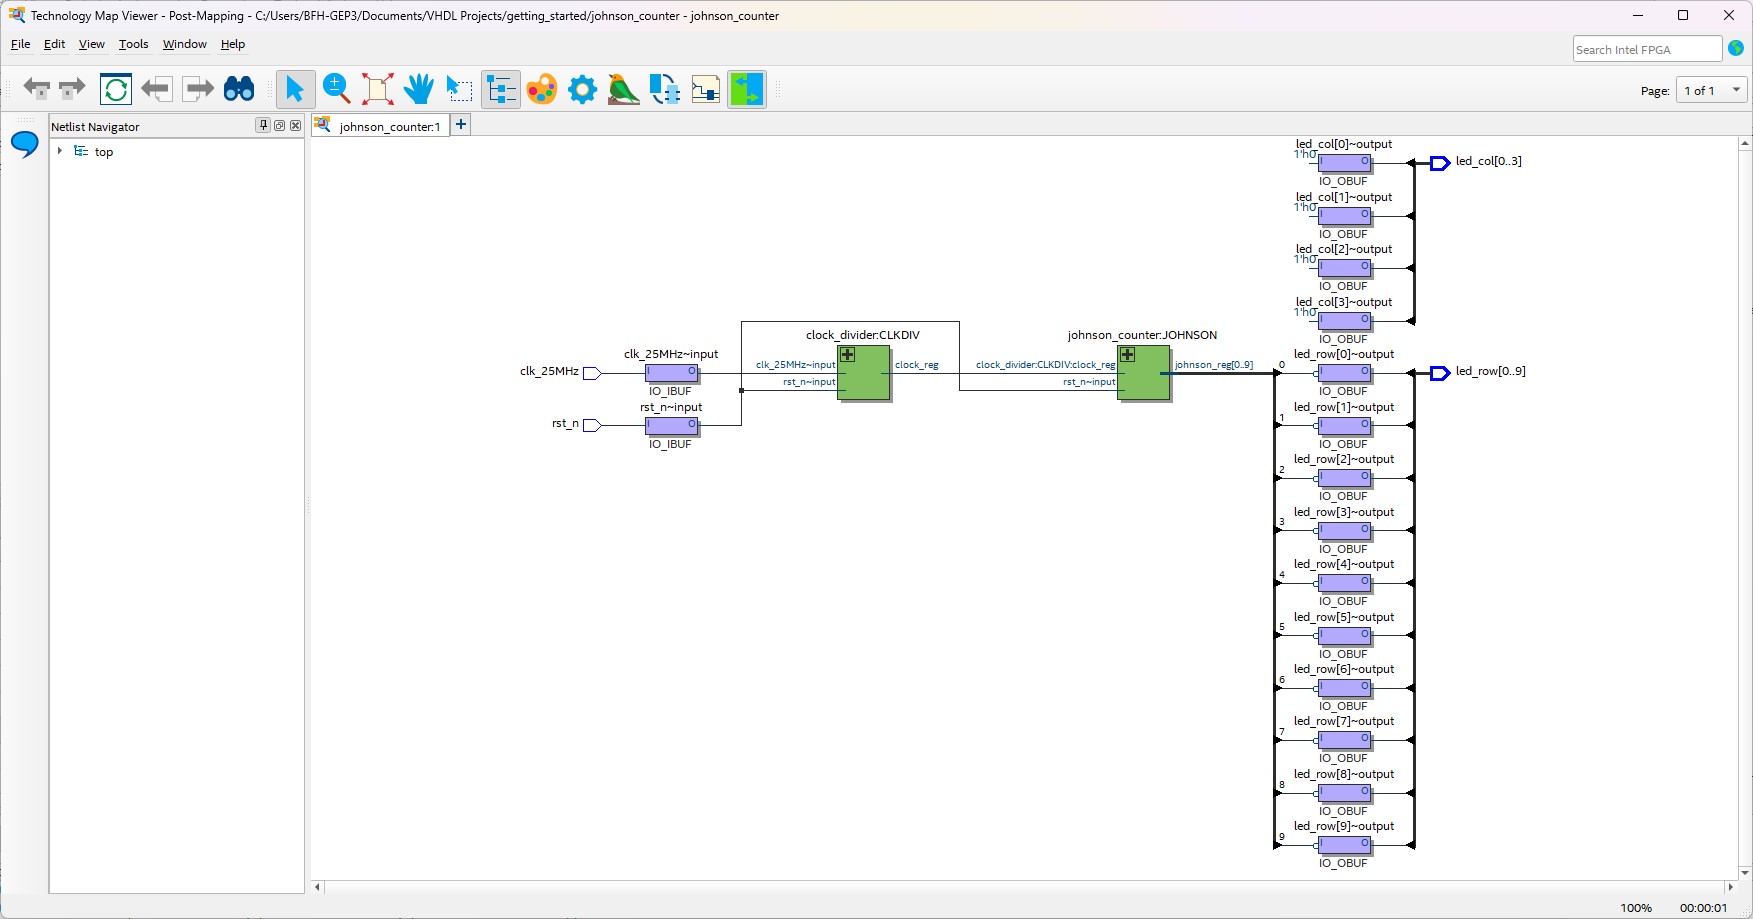Select the rst_n~input IO_IBUF block
This screenshot has height=919, width=1753.
pyautogui.click(x=672, y=426)
